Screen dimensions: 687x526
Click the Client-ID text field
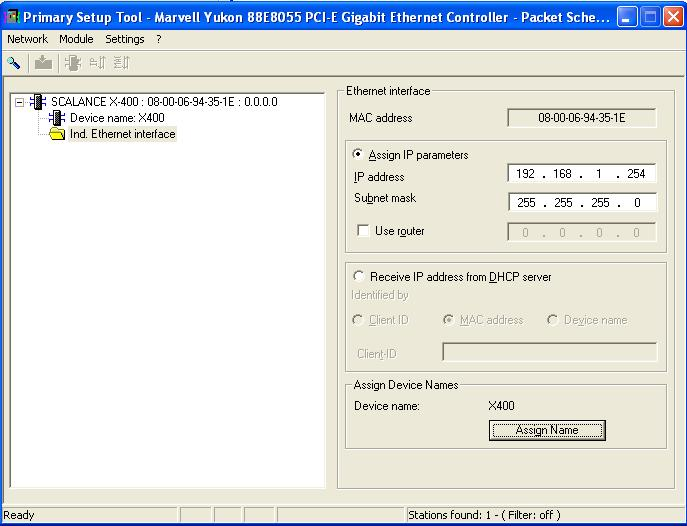pos(550,352)
